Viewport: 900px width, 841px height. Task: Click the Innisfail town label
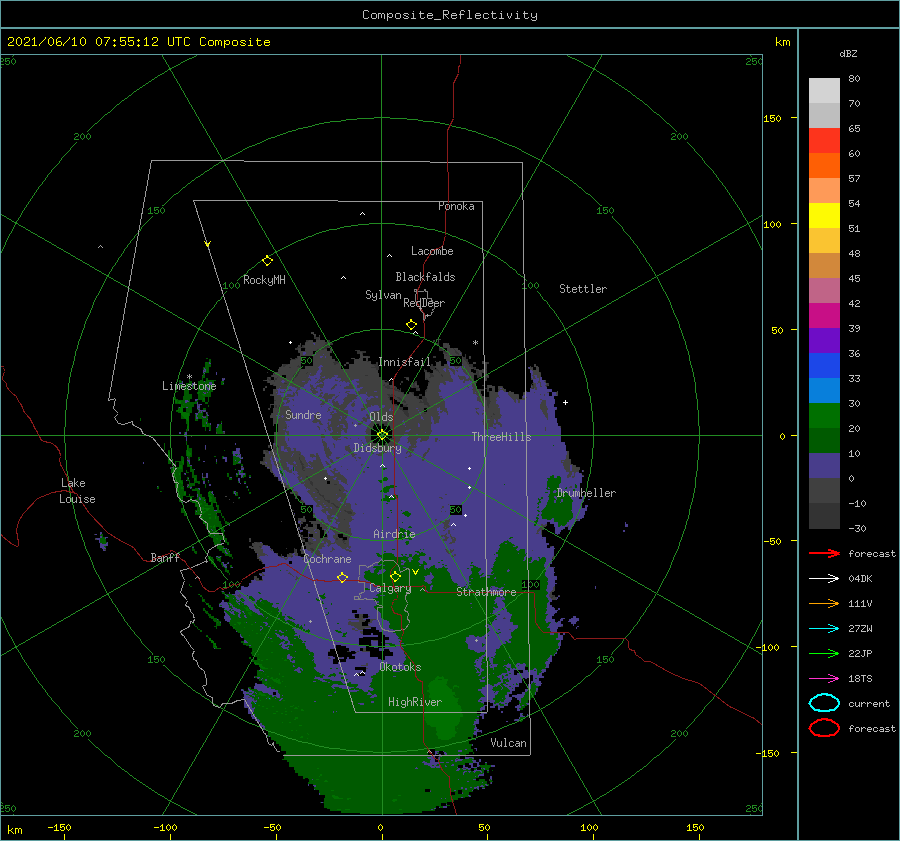point(404,362)
